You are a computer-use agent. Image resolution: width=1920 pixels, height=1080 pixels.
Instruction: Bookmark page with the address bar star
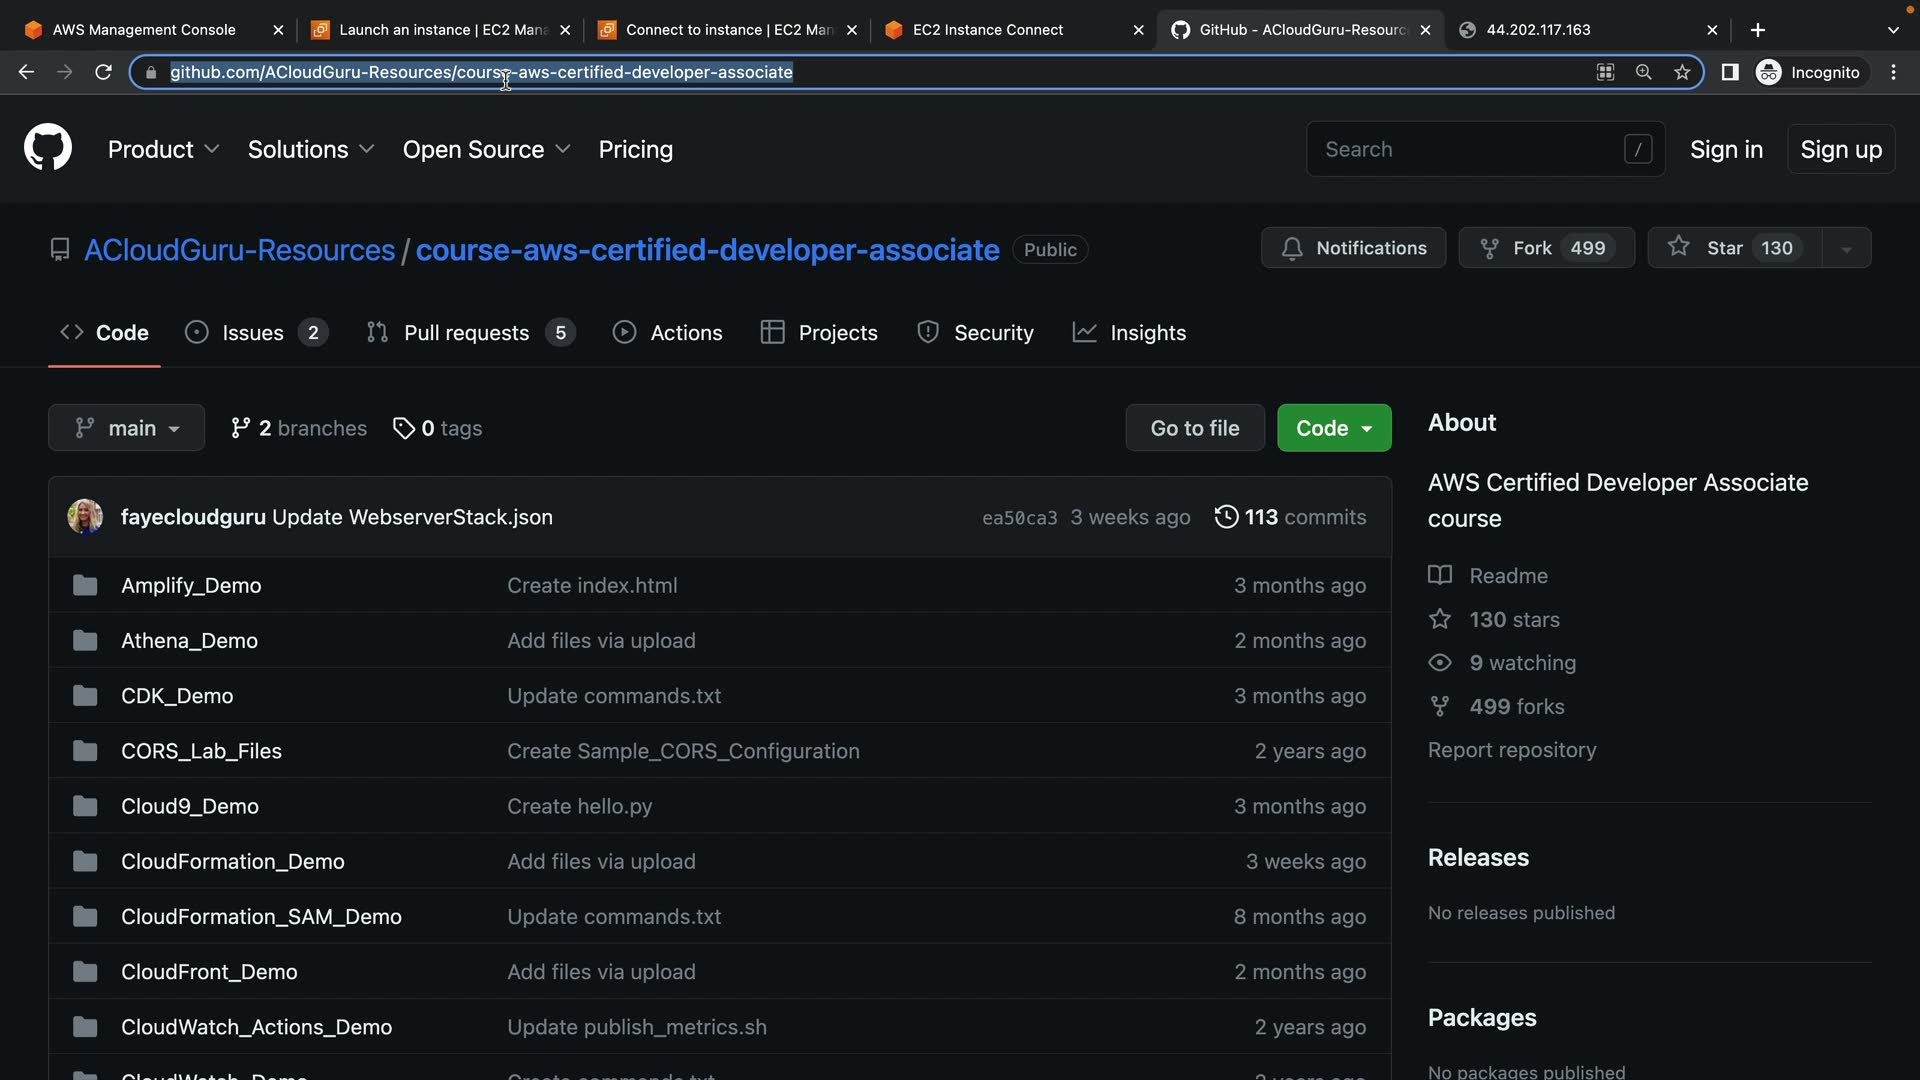click(1682, 72)
